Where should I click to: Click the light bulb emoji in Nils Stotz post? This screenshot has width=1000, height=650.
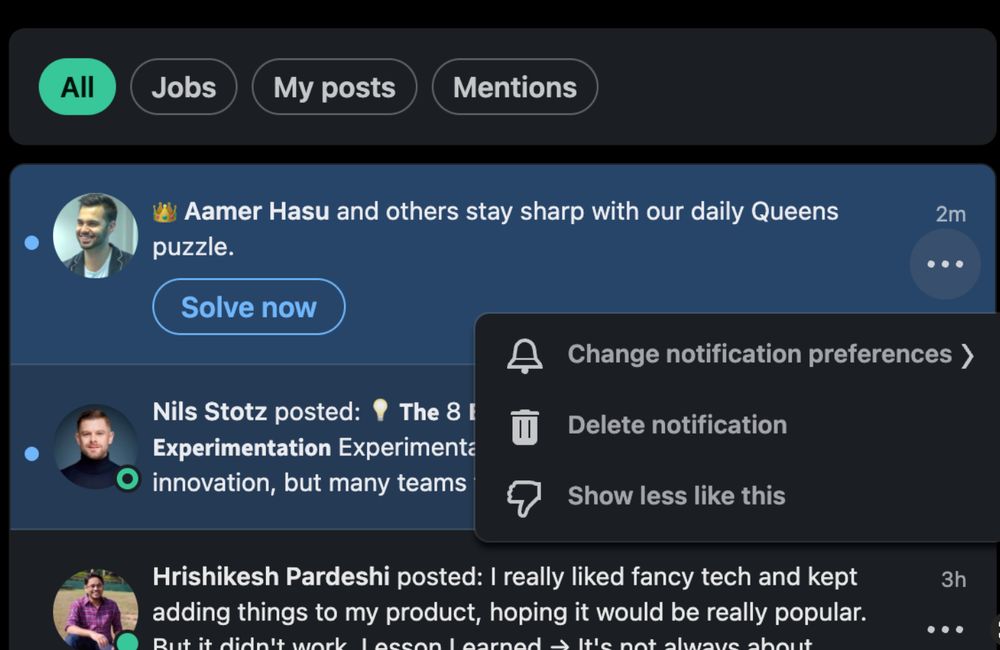tap(380, 411)
